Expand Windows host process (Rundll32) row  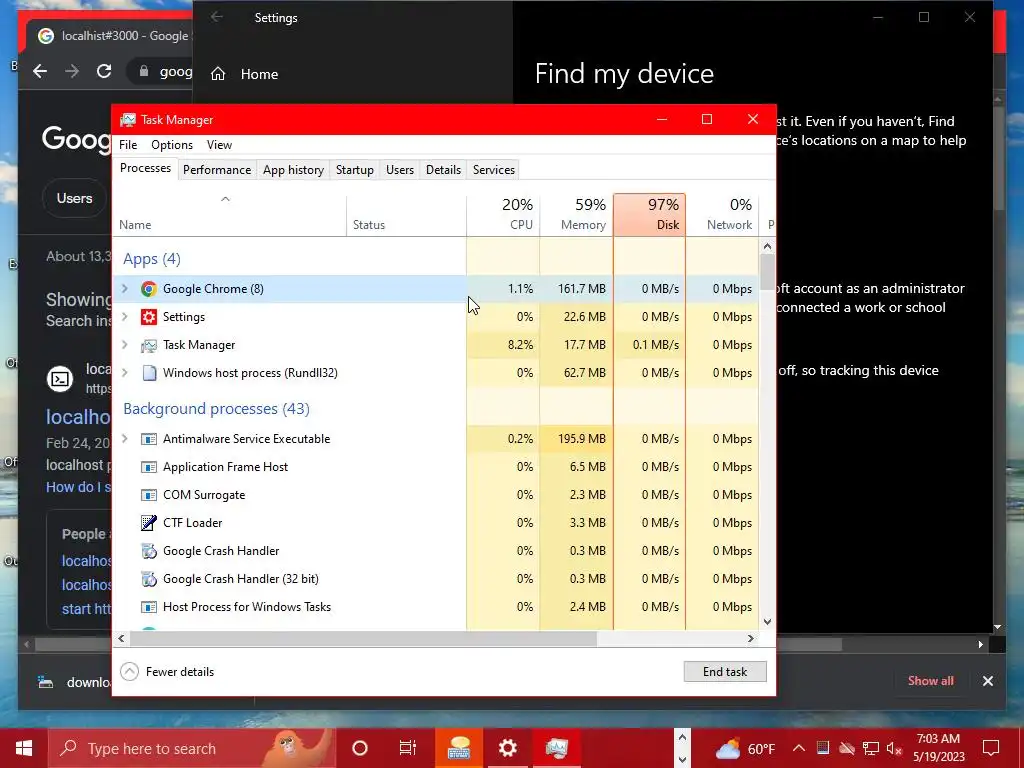coord(125,372)
